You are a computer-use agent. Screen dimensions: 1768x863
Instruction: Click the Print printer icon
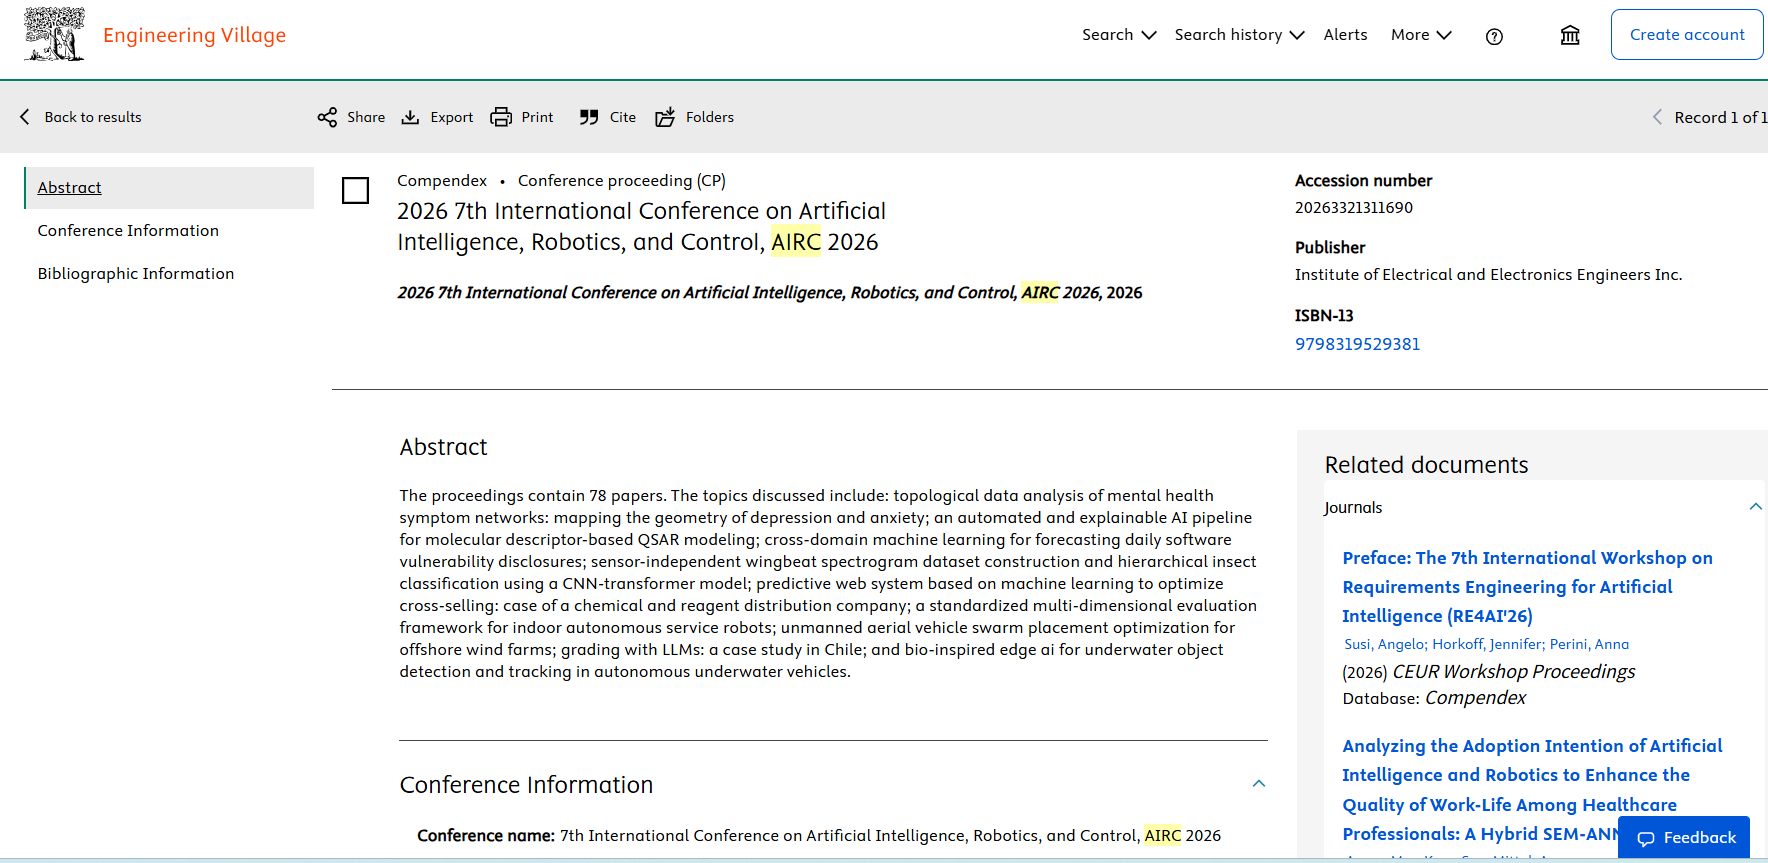point(501,117)
